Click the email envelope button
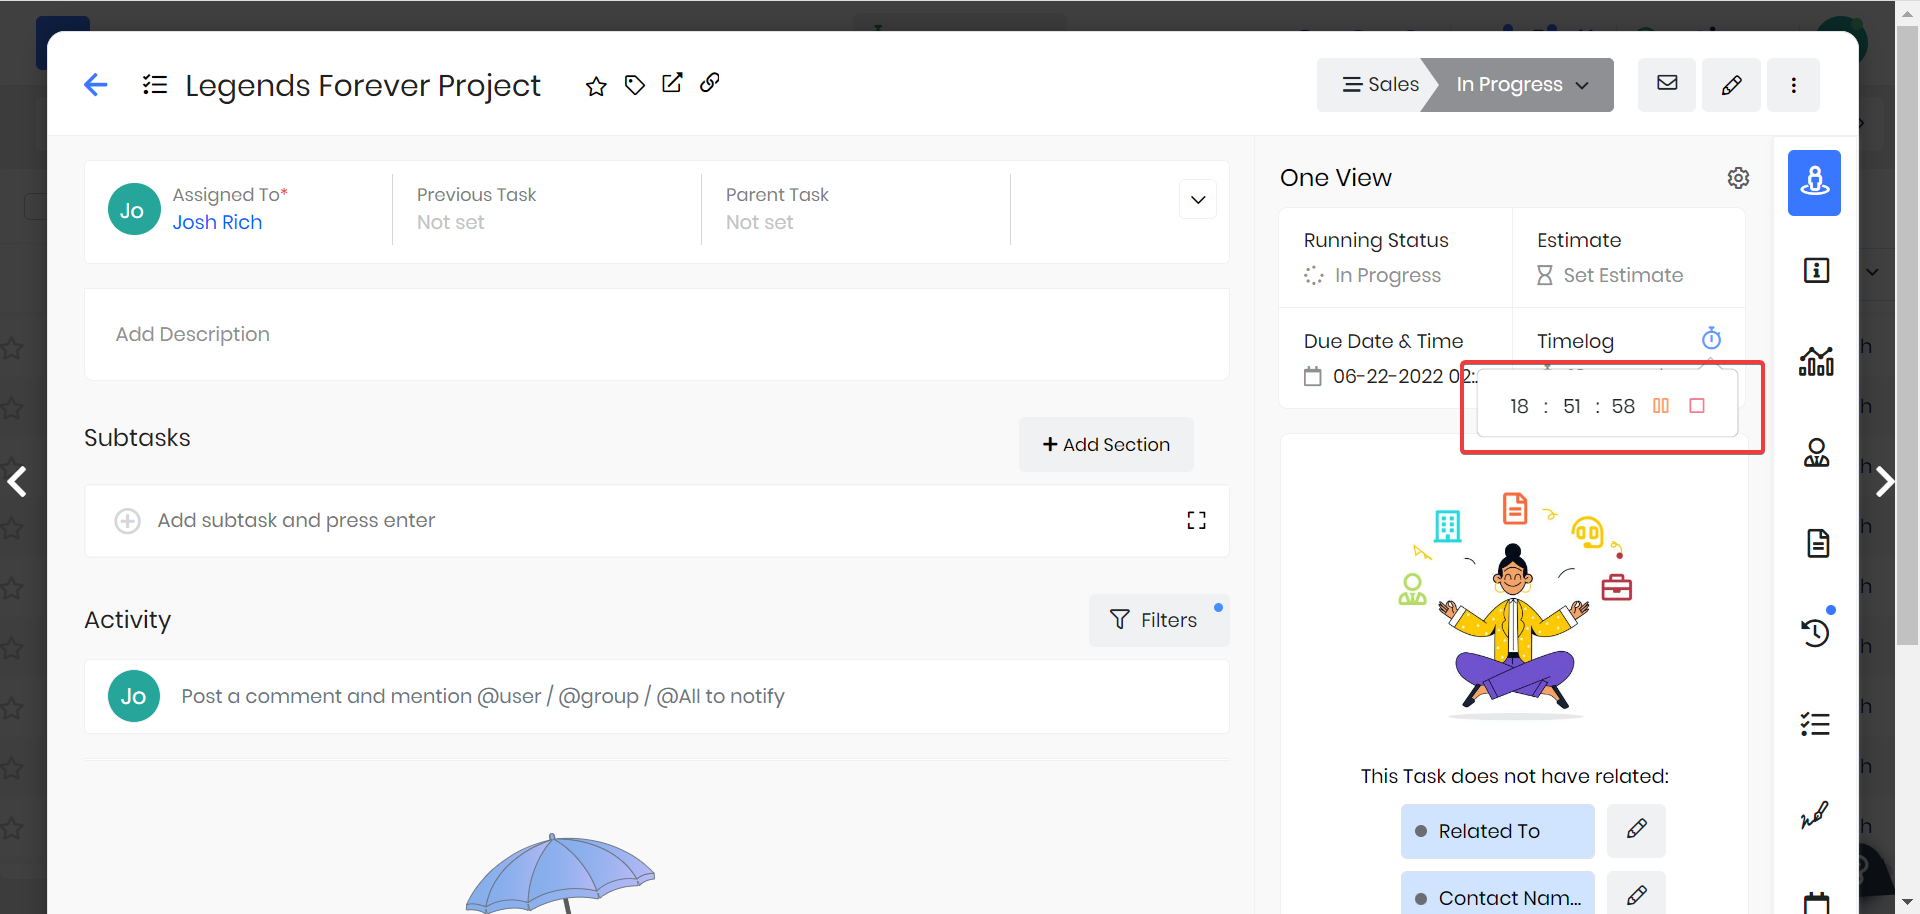 [x=1666, y=85]
